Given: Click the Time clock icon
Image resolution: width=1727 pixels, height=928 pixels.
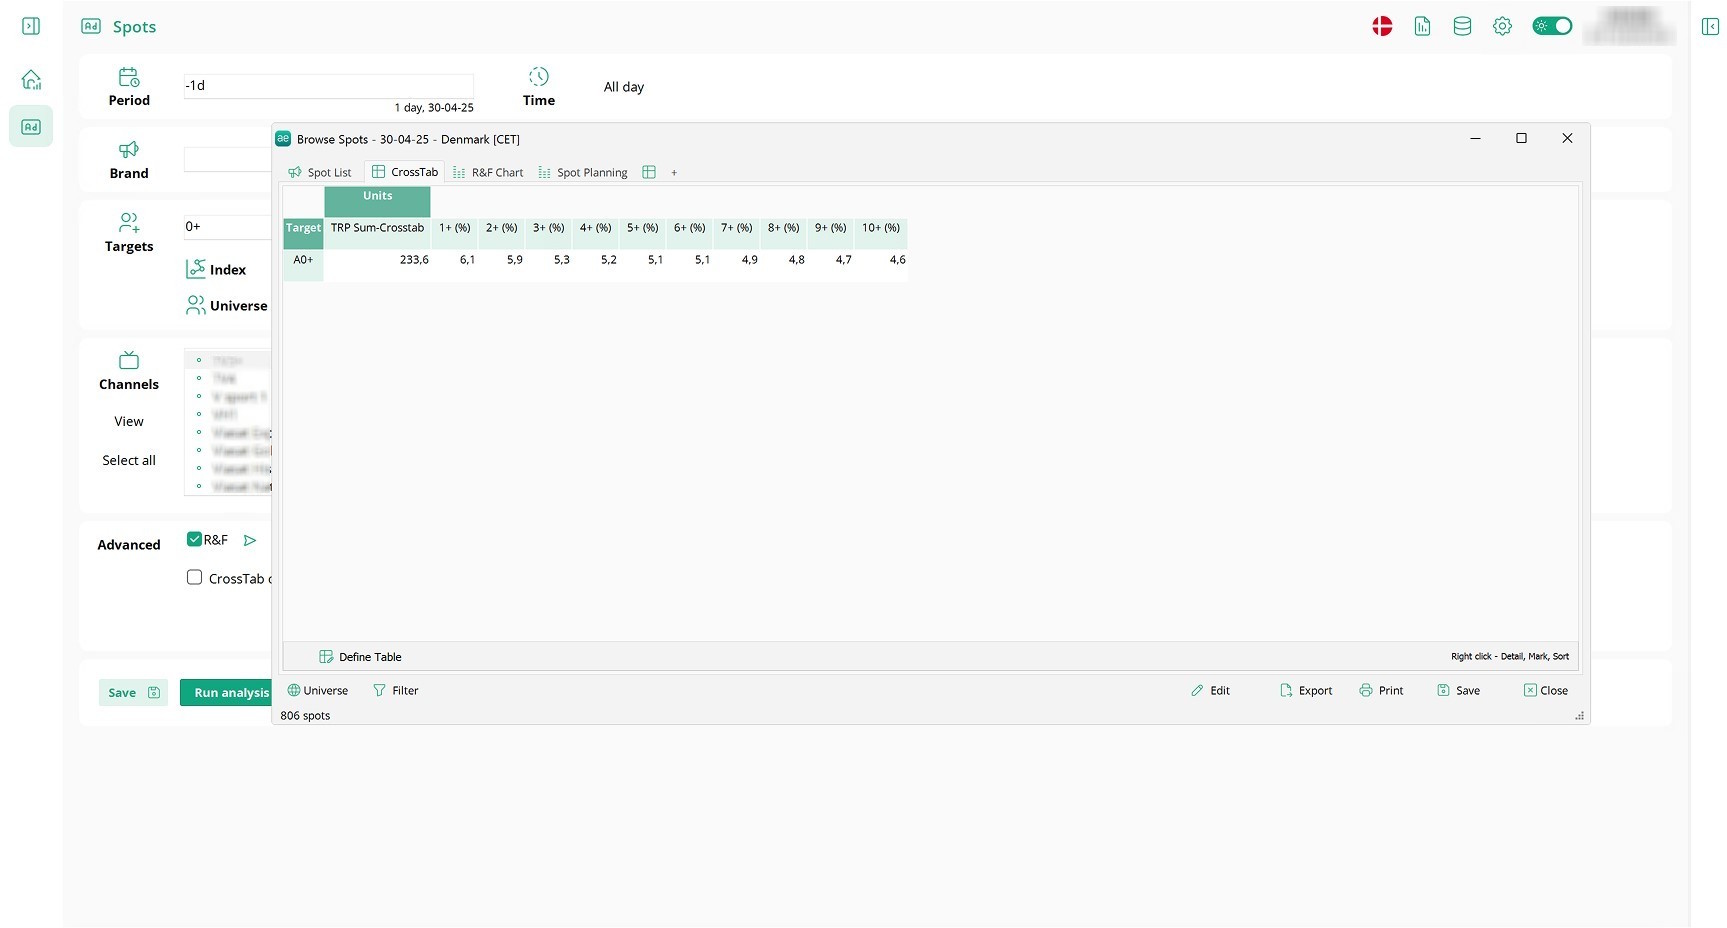Looking at the screenshot, I should click(539, 77).
